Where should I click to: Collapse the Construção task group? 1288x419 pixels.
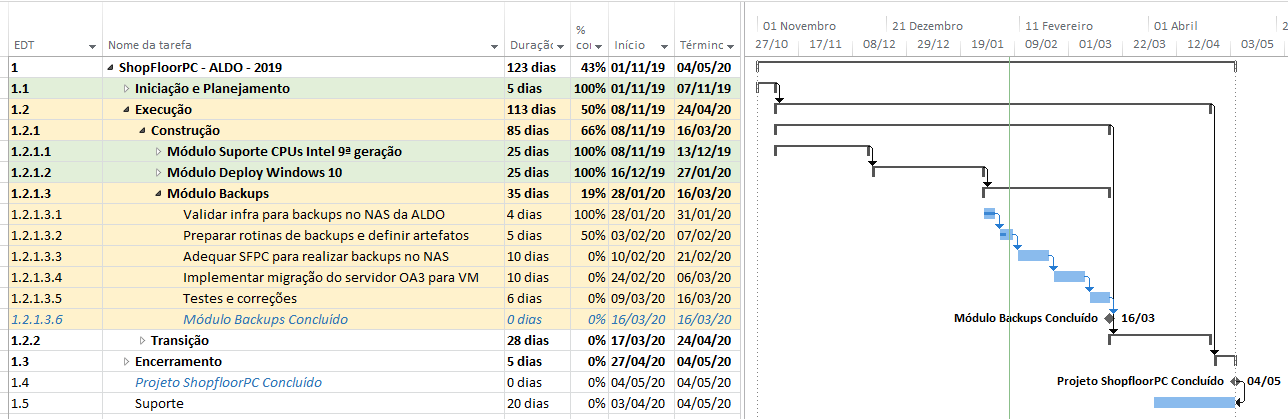(142, 131)
